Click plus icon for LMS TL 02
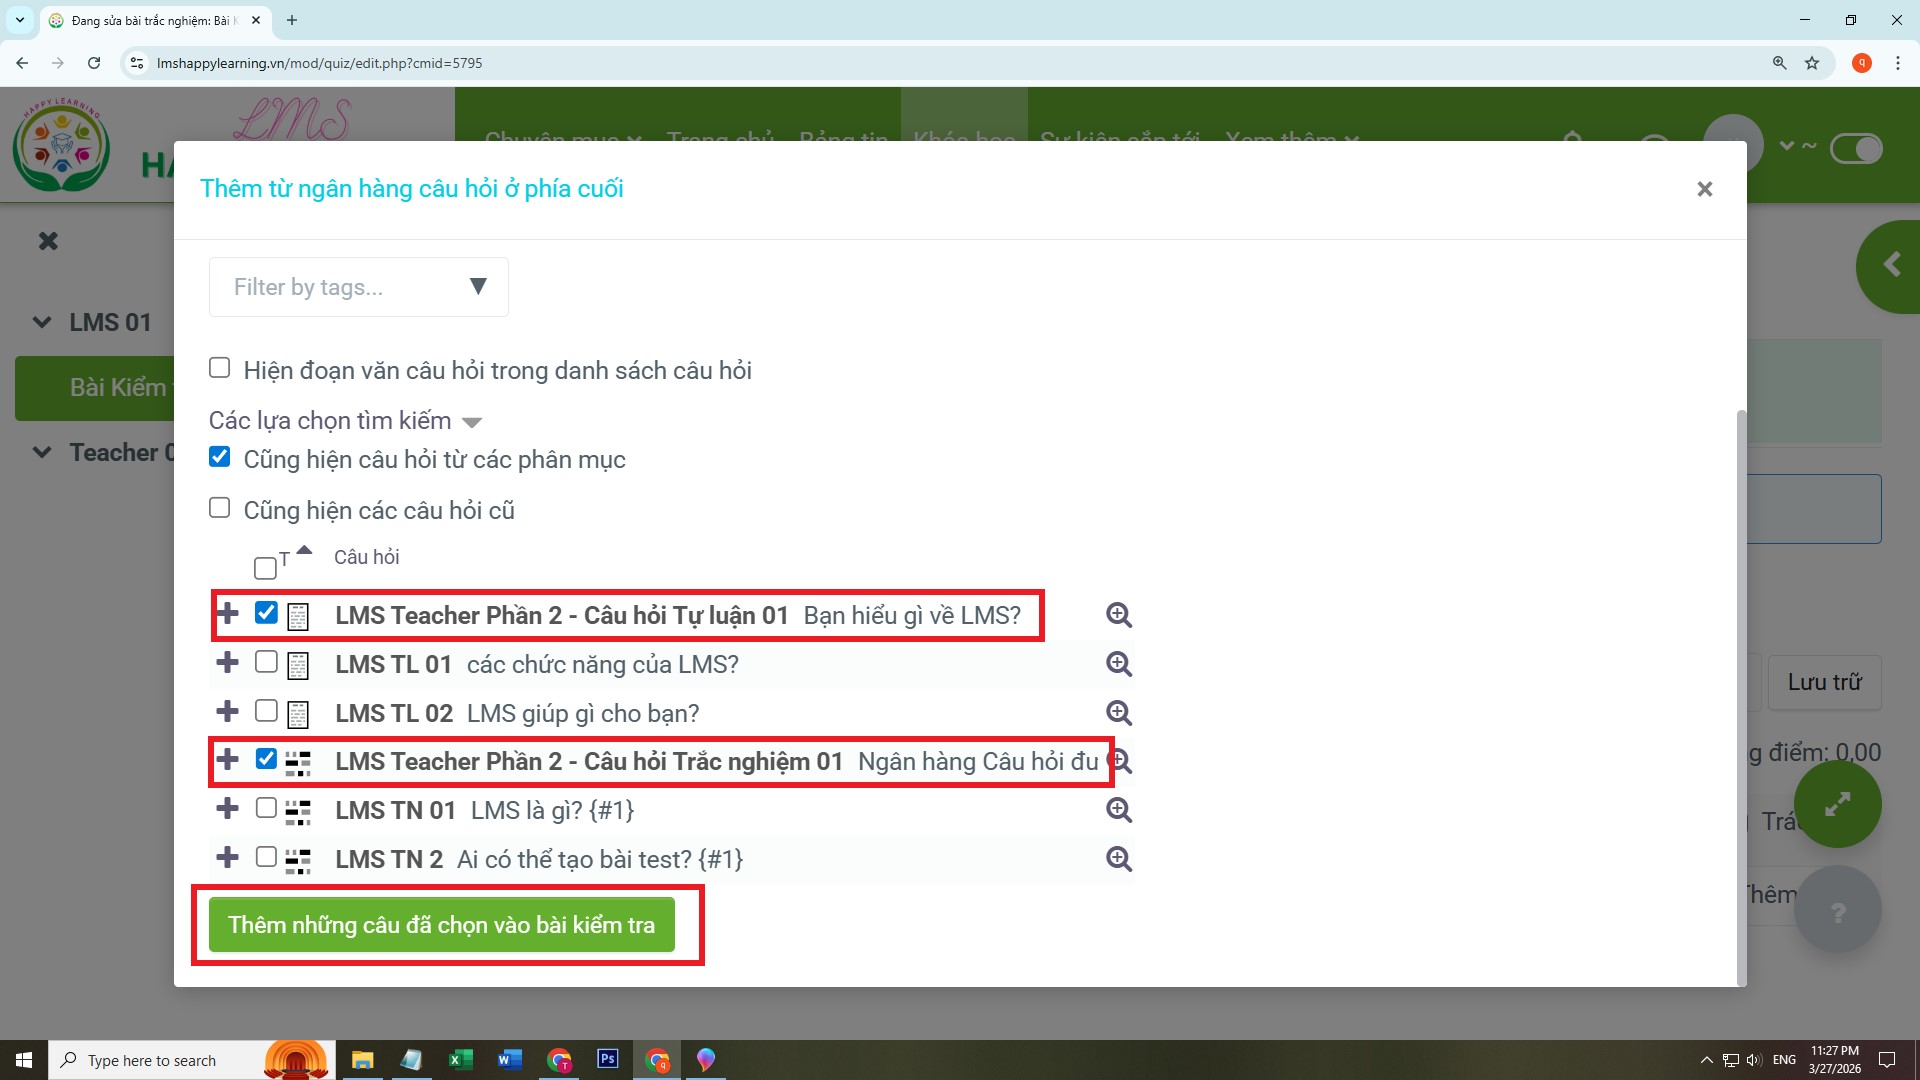The width and height of the screenshot is (1920, 1080). coord(227,712)
